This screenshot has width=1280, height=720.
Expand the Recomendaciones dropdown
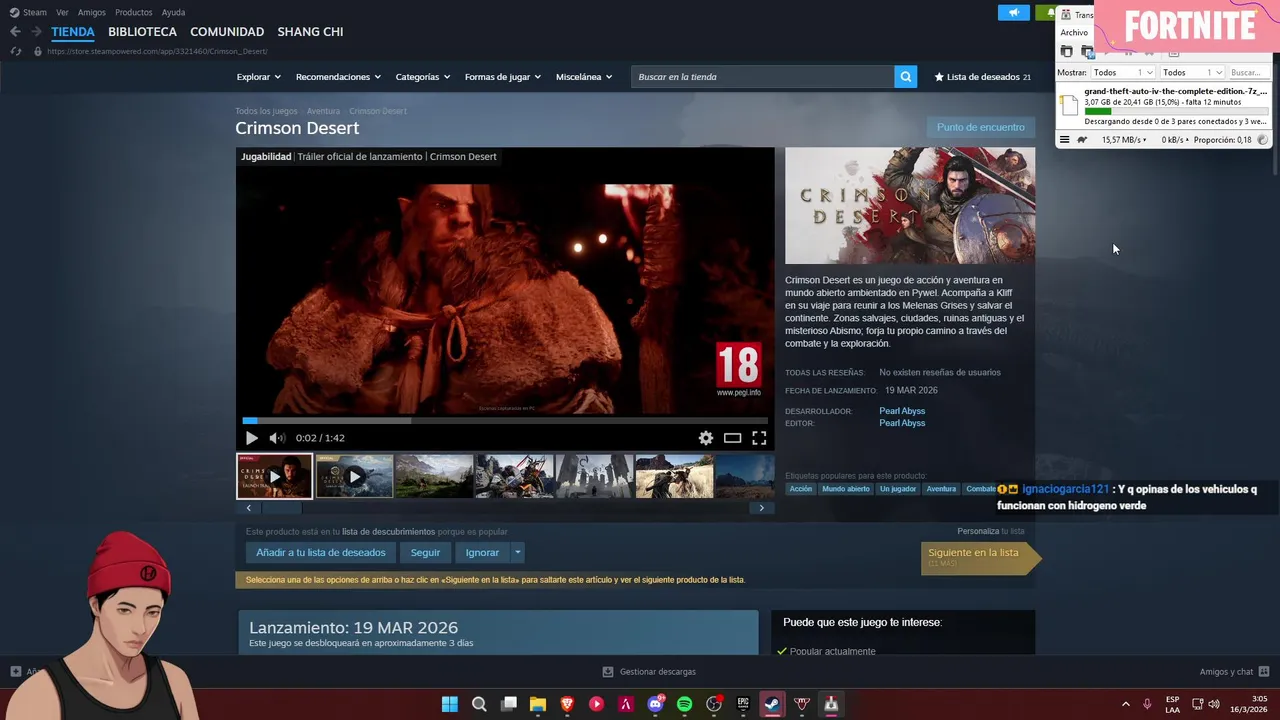338,77
